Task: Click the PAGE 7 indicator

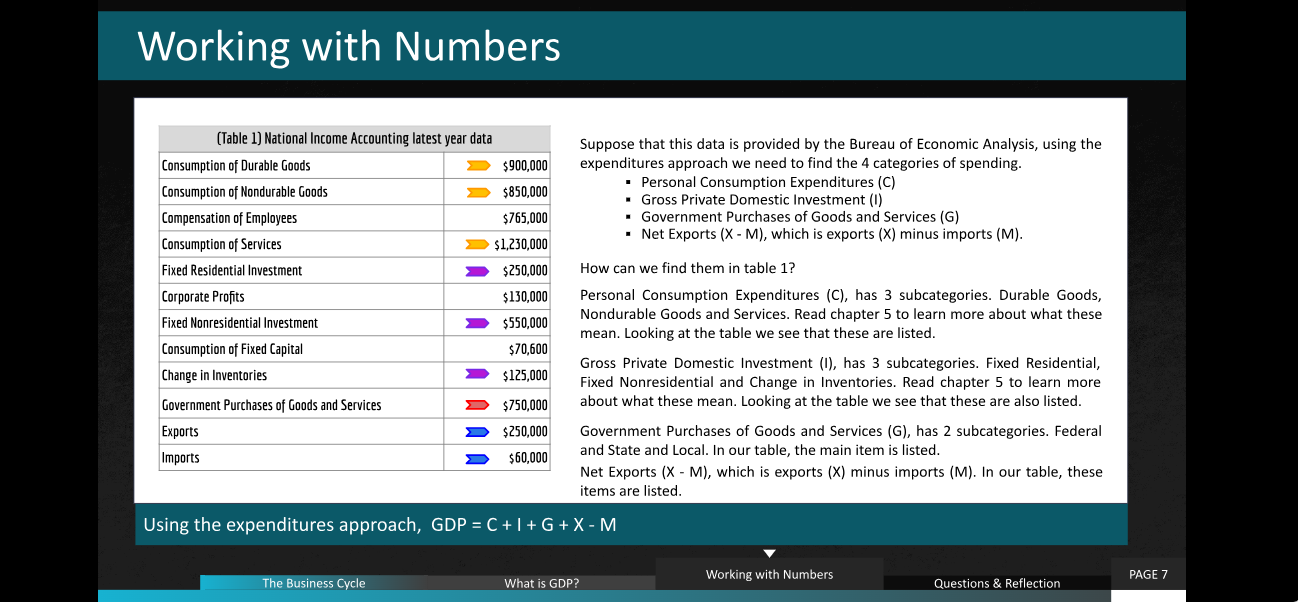Action: (x=1148, y=574)
